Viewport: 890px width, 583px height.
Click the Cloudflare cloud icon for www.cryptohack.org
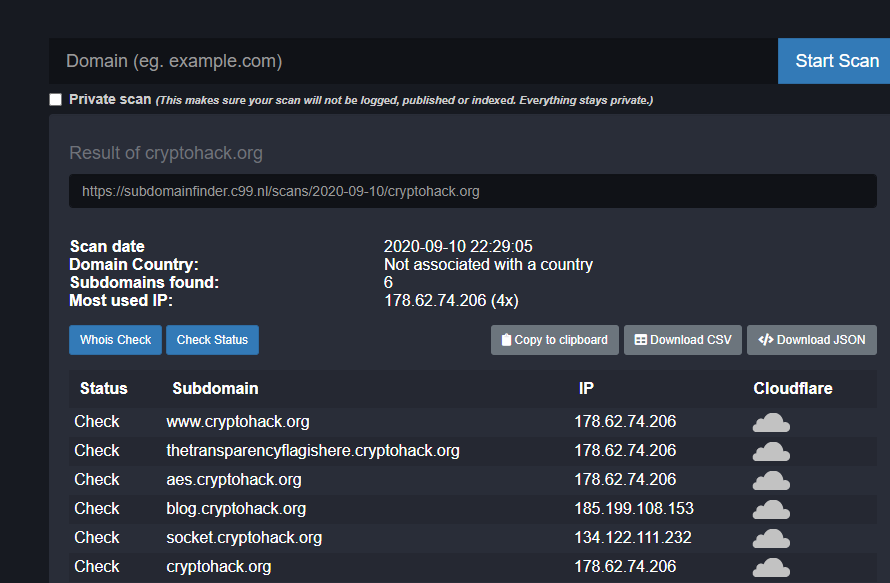pos(771,423)
